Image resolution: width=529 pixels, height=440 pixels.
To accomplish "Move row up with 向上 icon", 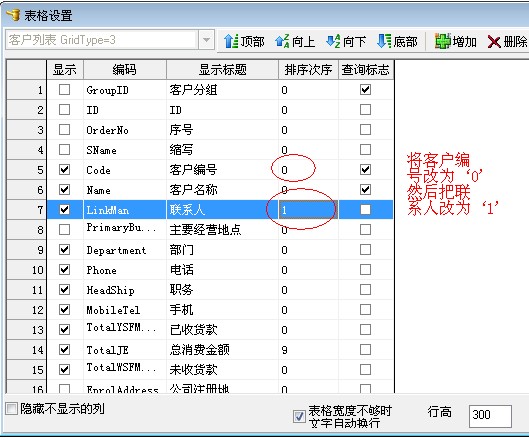I will (x=282, y=41).
